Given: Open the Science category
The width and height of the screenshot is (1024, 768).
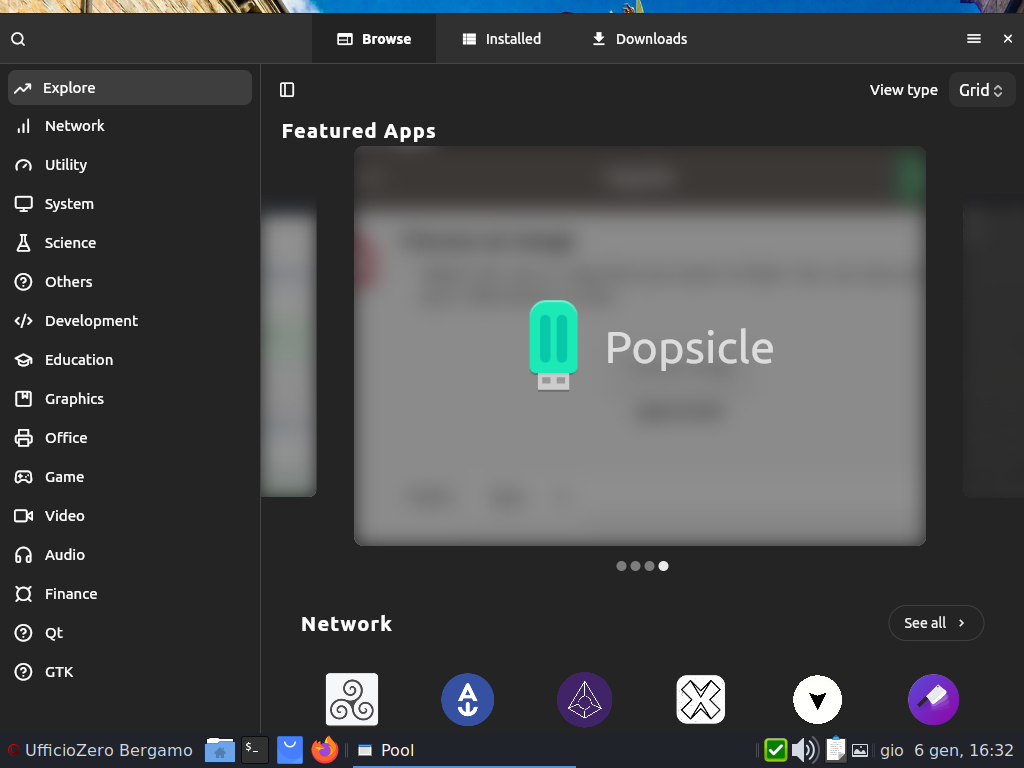Looking at the screenshot, I should coord(70,243).
